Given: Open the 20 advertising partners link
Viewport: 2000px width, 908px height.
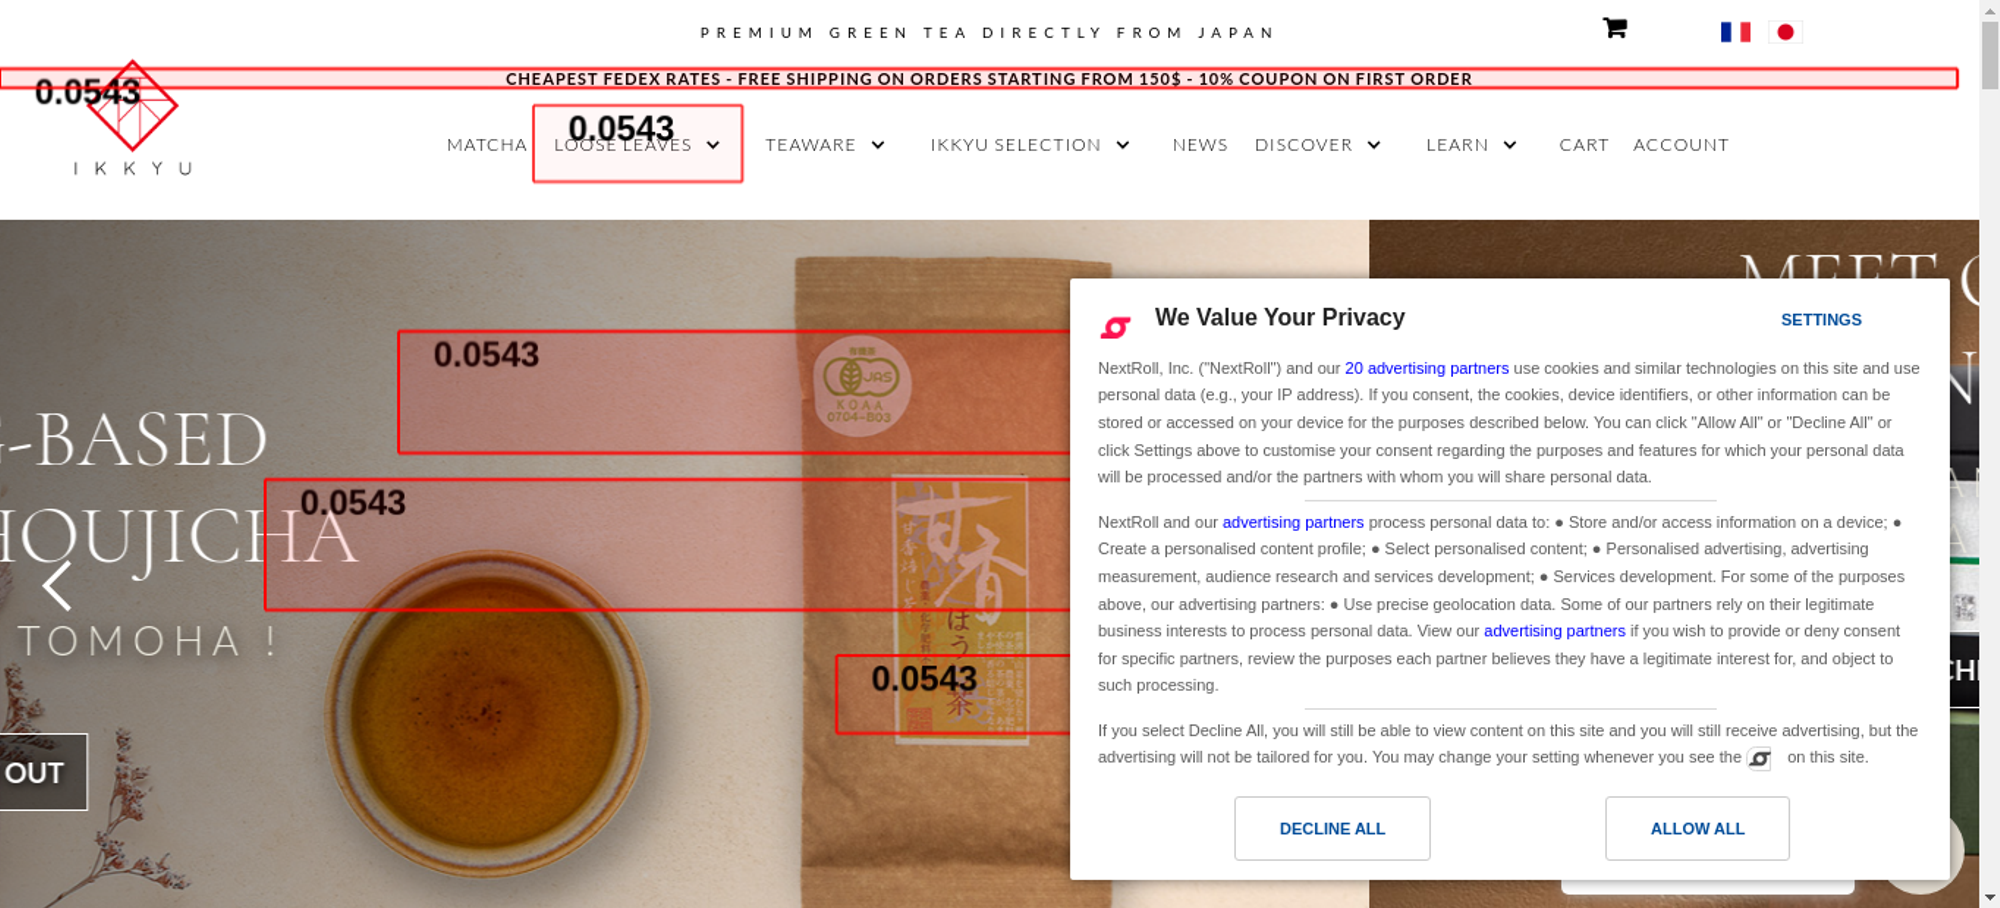Looking at the screenshot, I should tap(1427, 368).
